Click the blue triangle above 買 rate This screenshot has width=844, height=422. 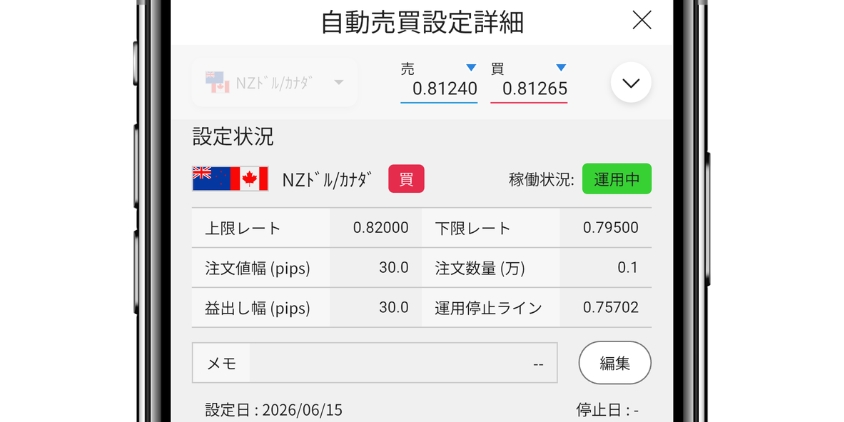point(561,67)
